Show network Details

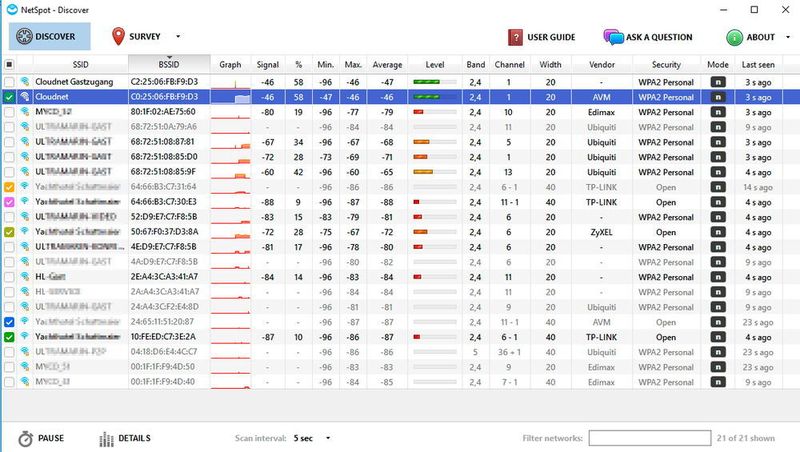pyautogui.click(x=125, y=438)
